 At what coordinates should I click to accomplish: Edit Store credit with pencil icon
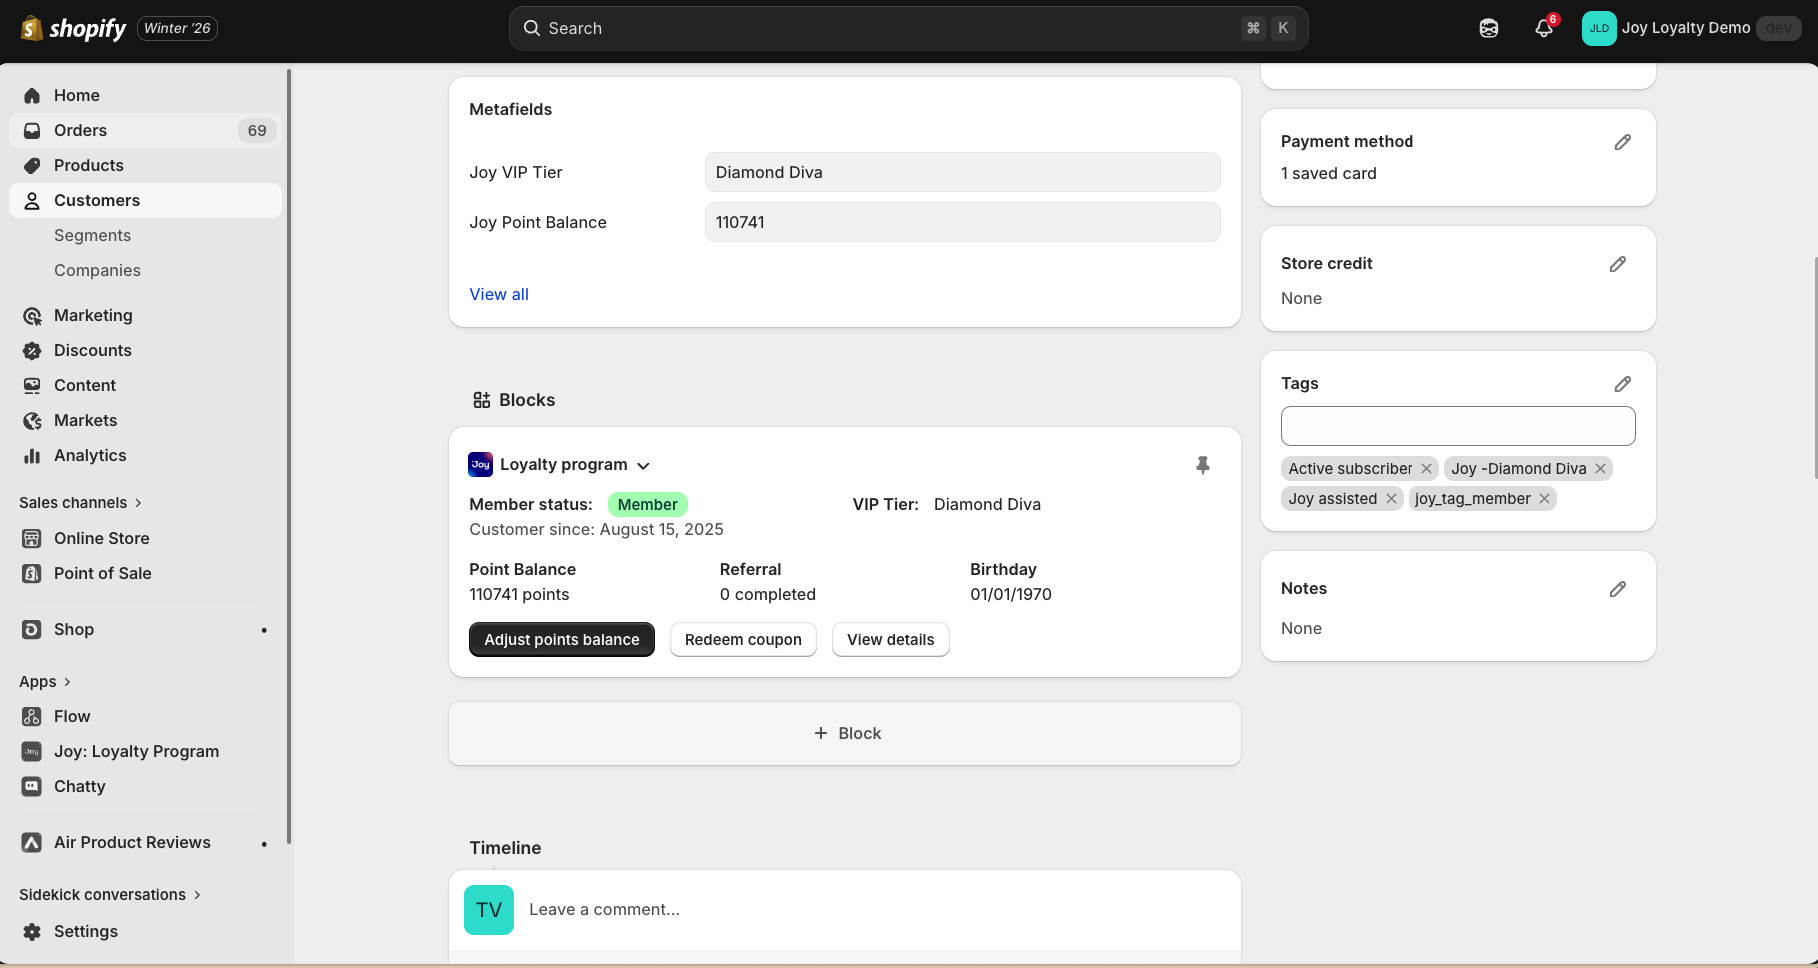pos(1617,264)
